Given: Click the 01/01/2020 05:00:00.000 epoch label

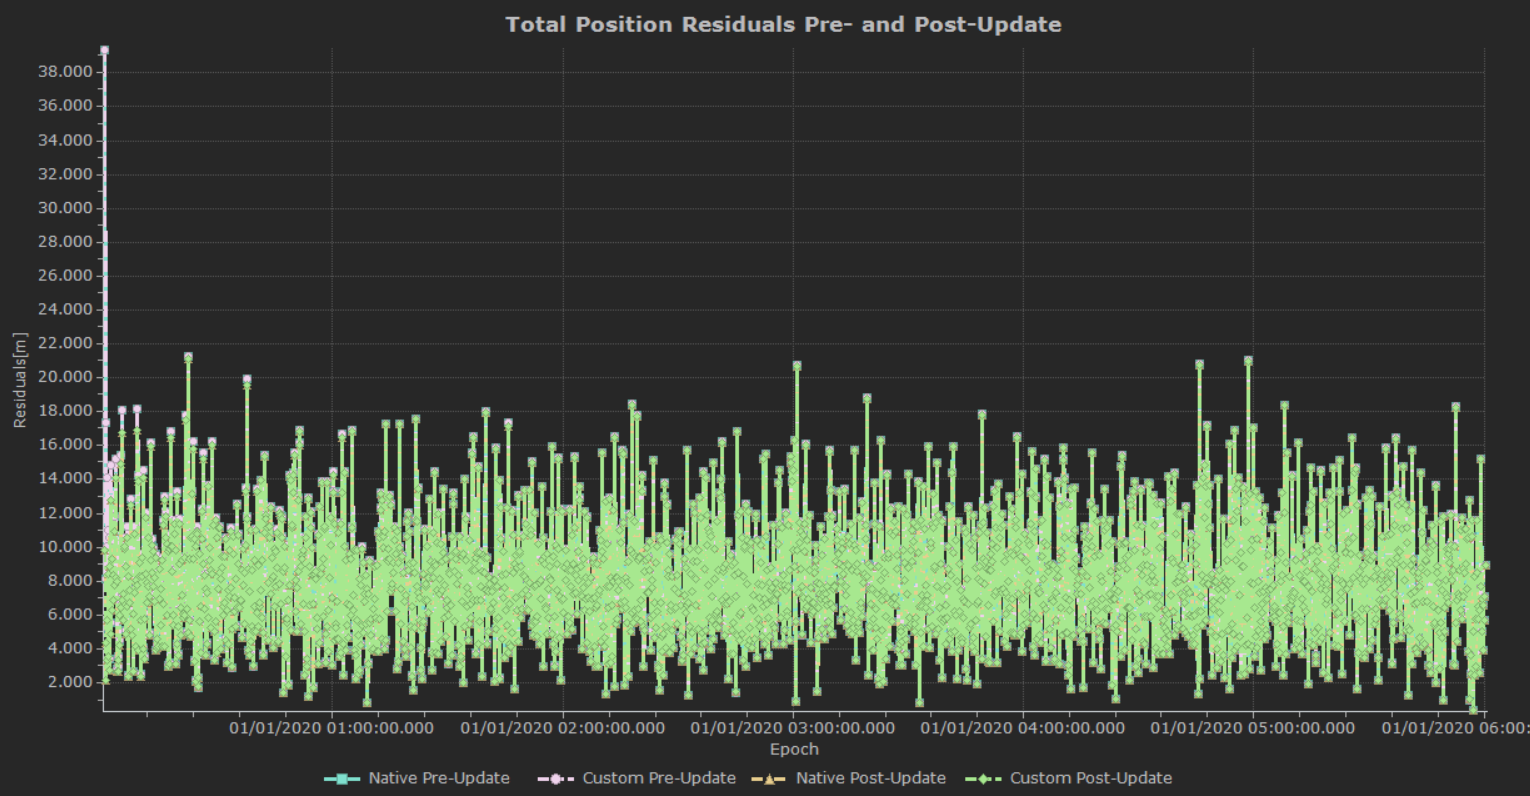Looking at the screenshot, I should (x=1253, y=728).
